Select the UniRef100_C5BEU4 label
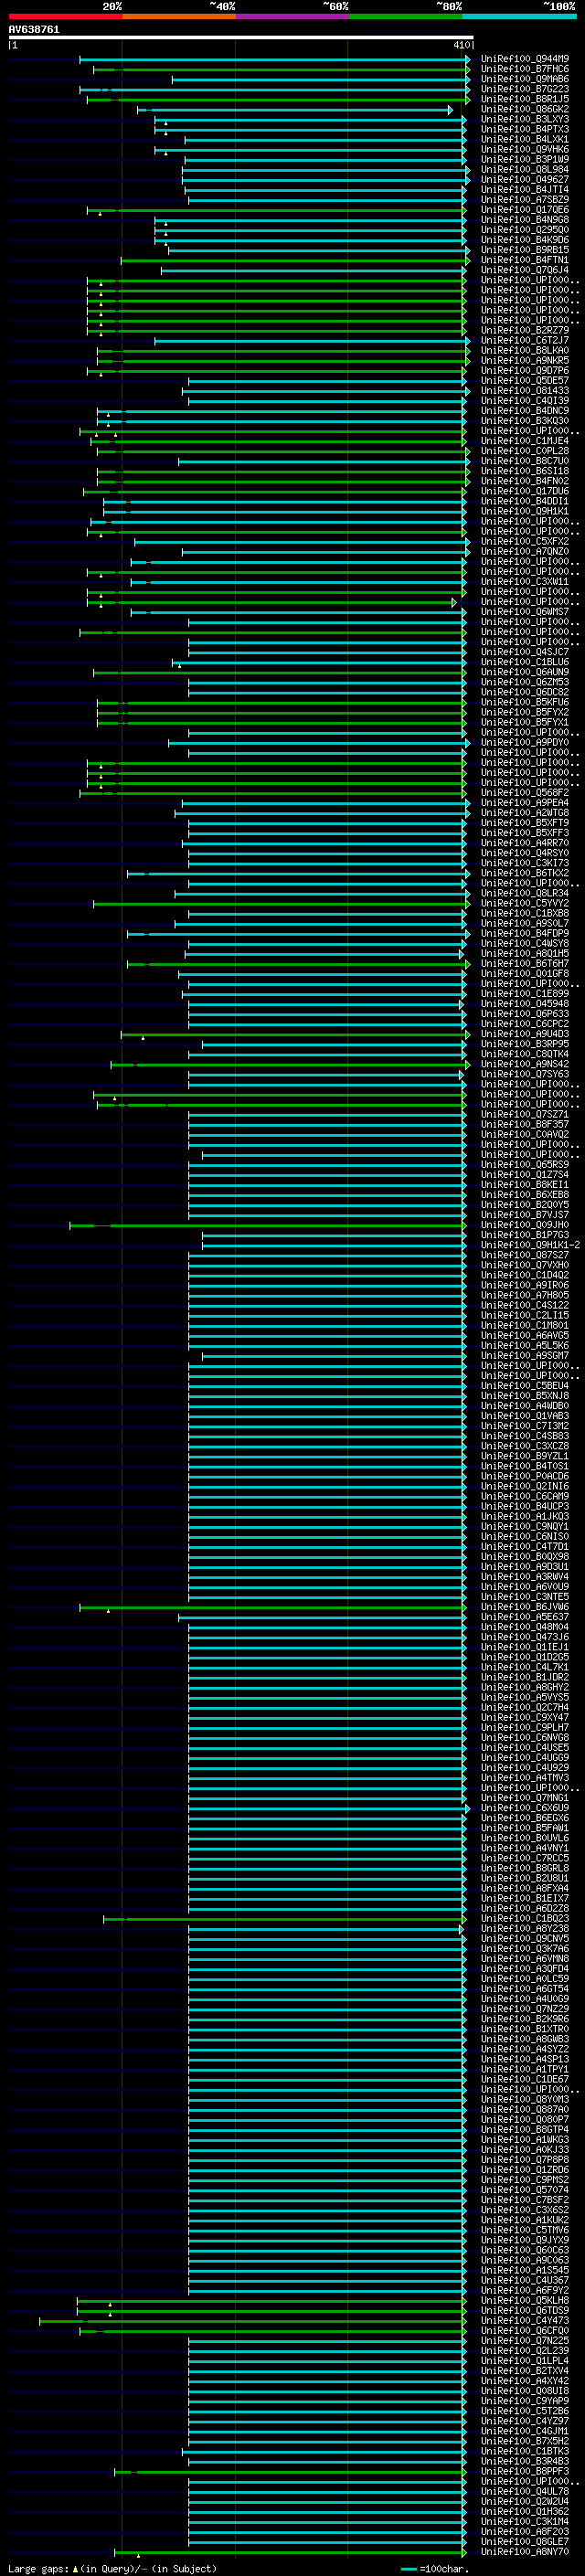 [525, 1386]
